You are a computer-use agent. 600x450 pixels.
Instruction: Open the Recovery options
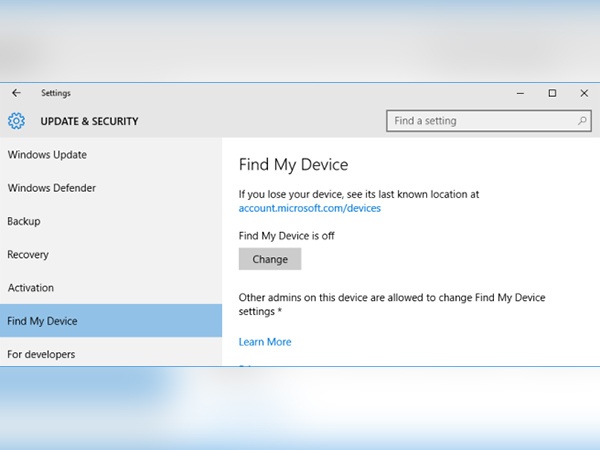pyautogui.click(x=28, y=255)
